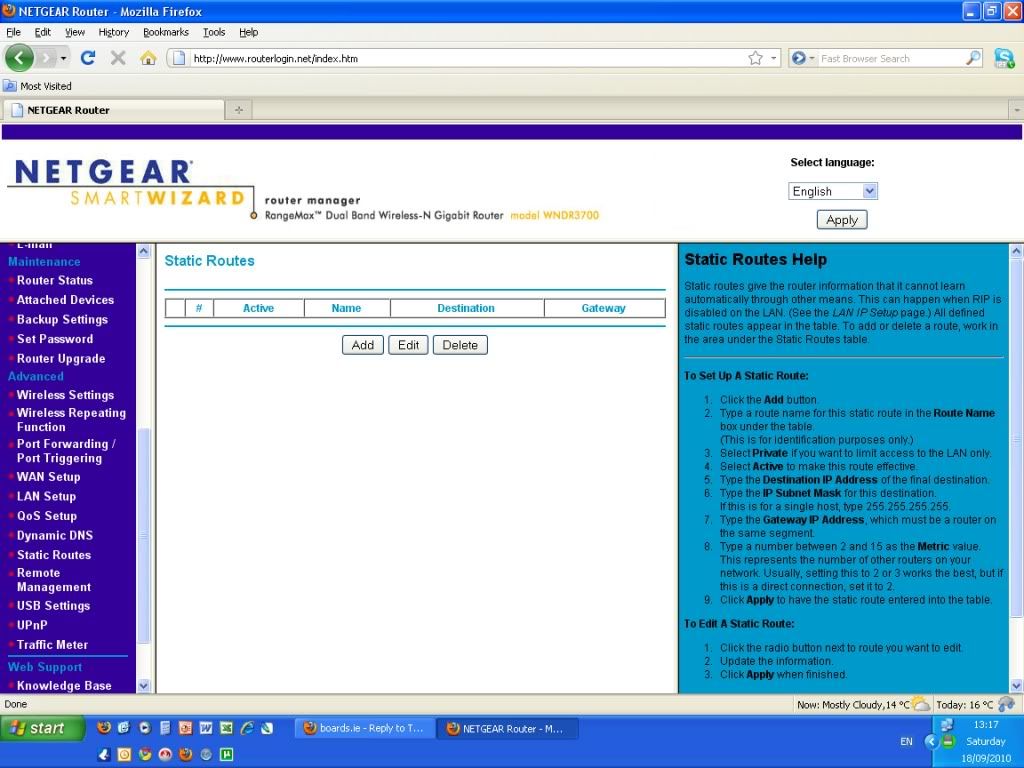The width and height of the screenshot is (1024, 768).
Task: Launch Word from the quick launch bar
Action: pyautogui.click(x=206, y=728)
